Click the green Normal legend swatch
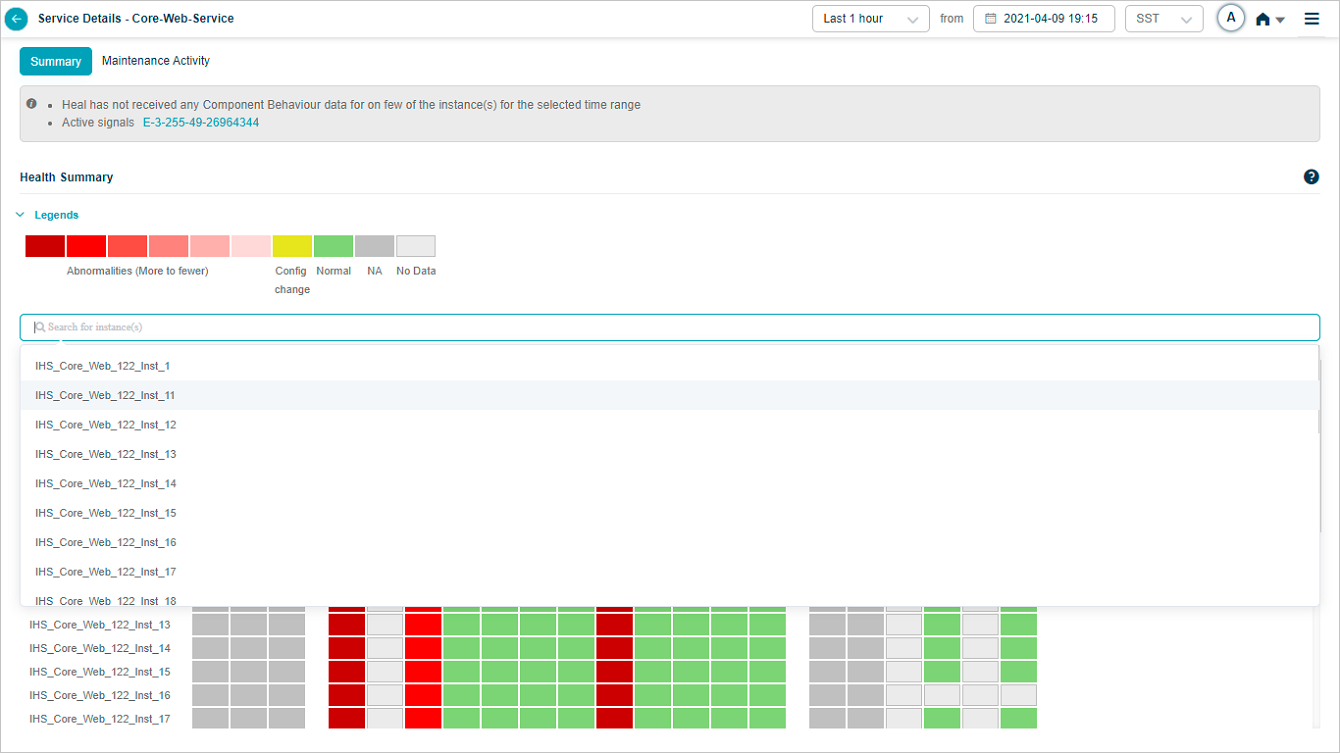 click(x=333, y=246)
